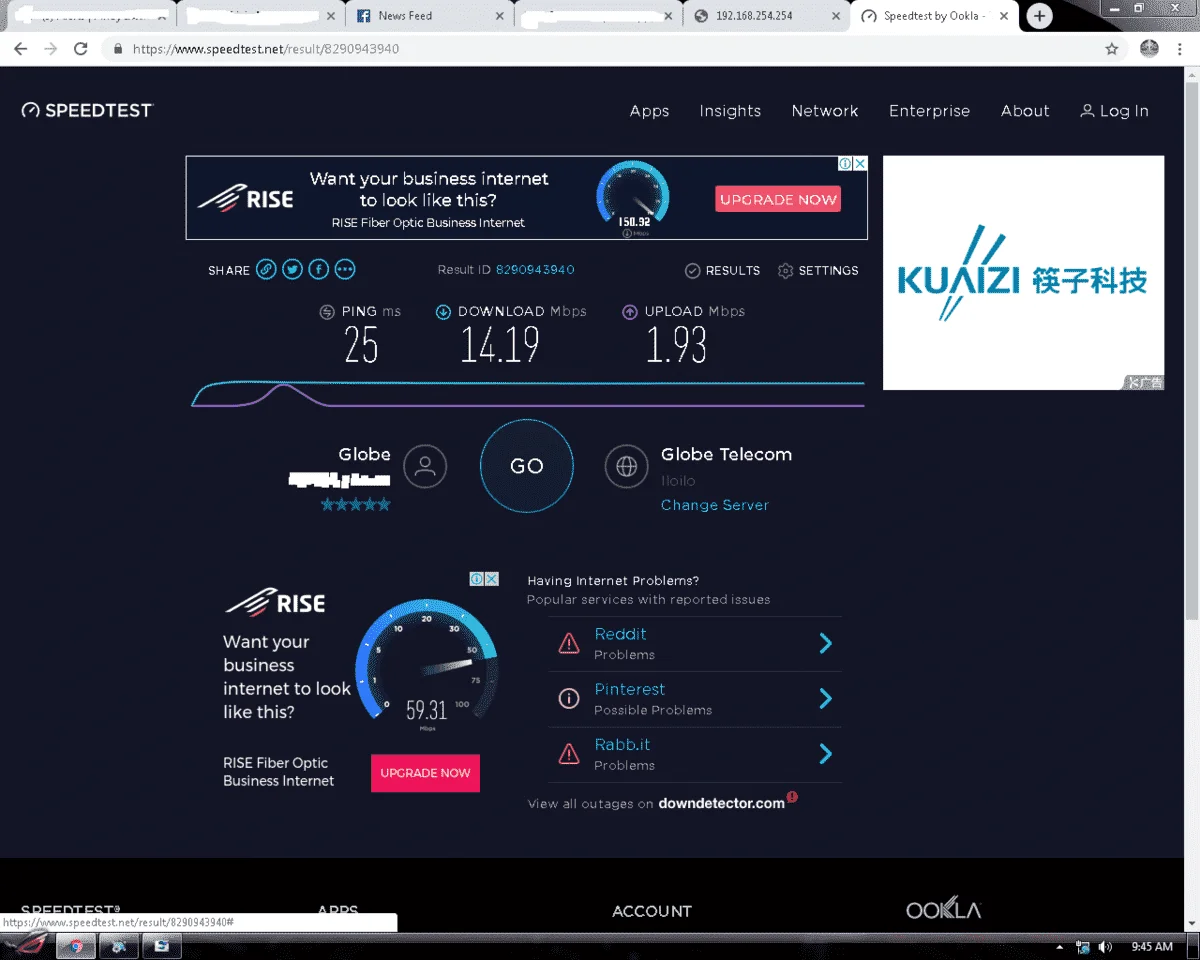Click Rabb.it service name

pos(622,744)
